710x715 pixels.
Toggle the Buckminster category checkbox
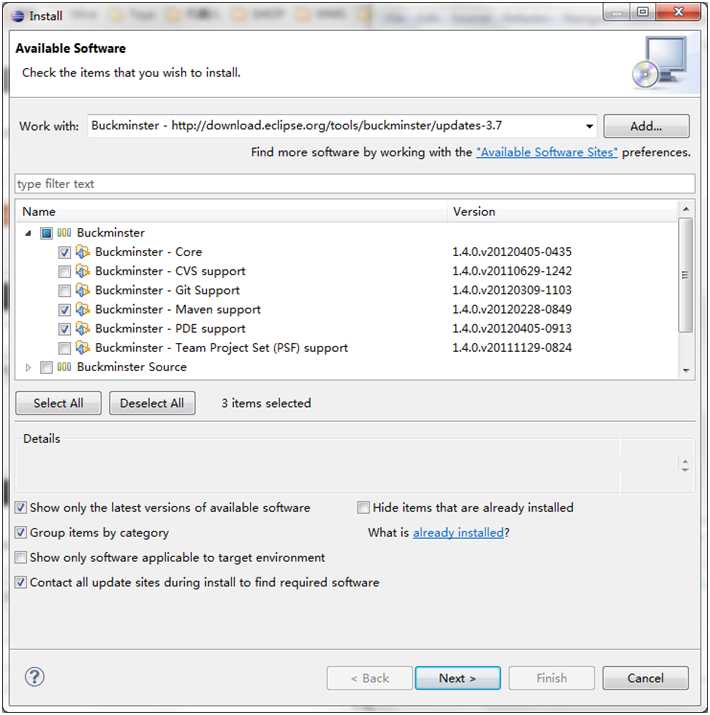click(x=47, y=233)
